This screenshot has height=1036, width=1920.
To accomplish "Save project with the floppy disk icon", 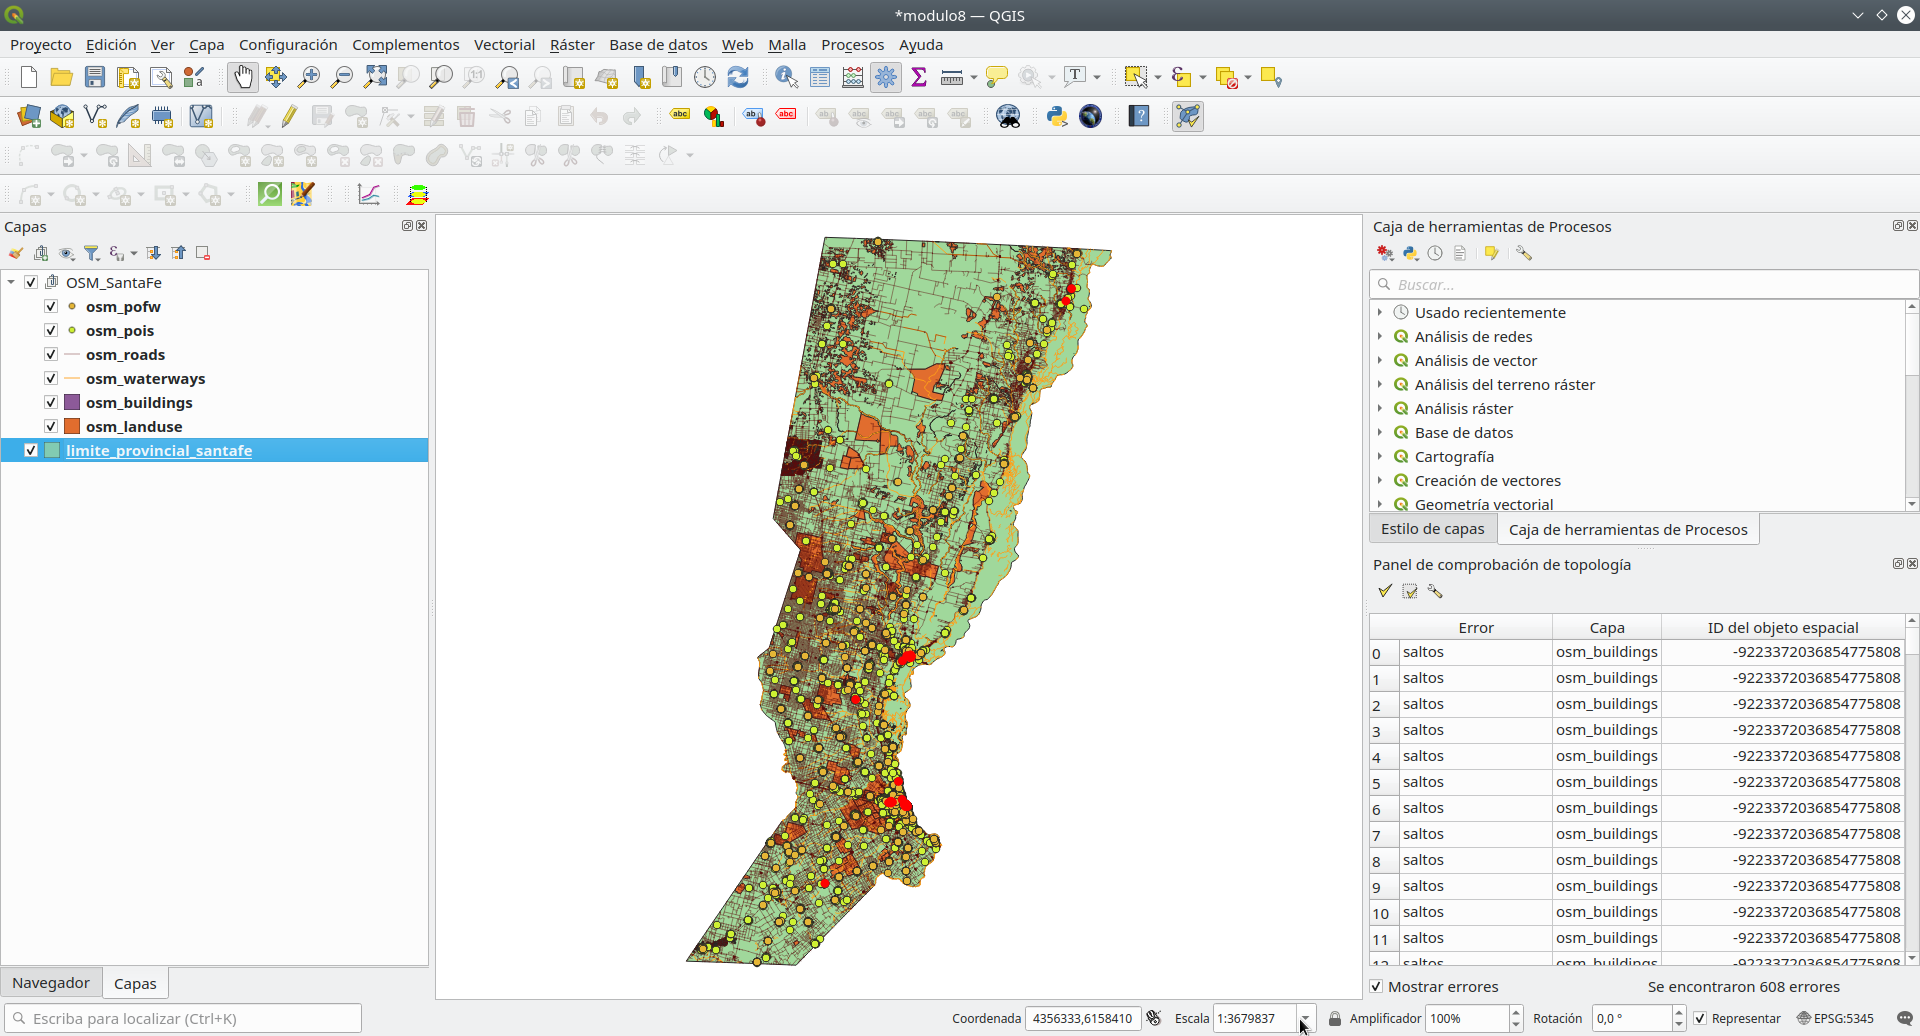I will tap(95, 77).
